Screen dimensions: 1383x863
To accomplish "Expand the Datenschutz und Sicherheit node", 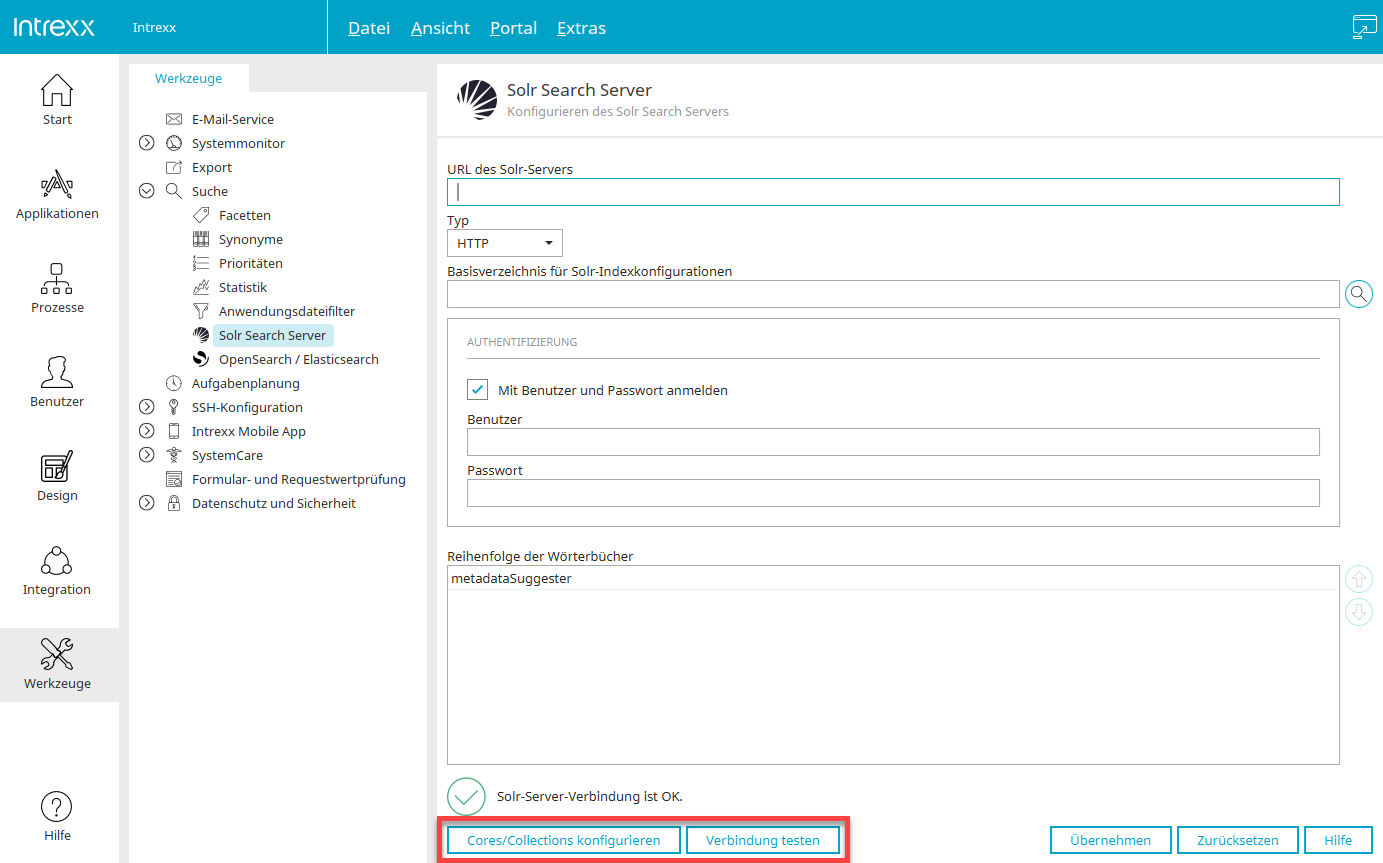I will click(x=147, y=503).
